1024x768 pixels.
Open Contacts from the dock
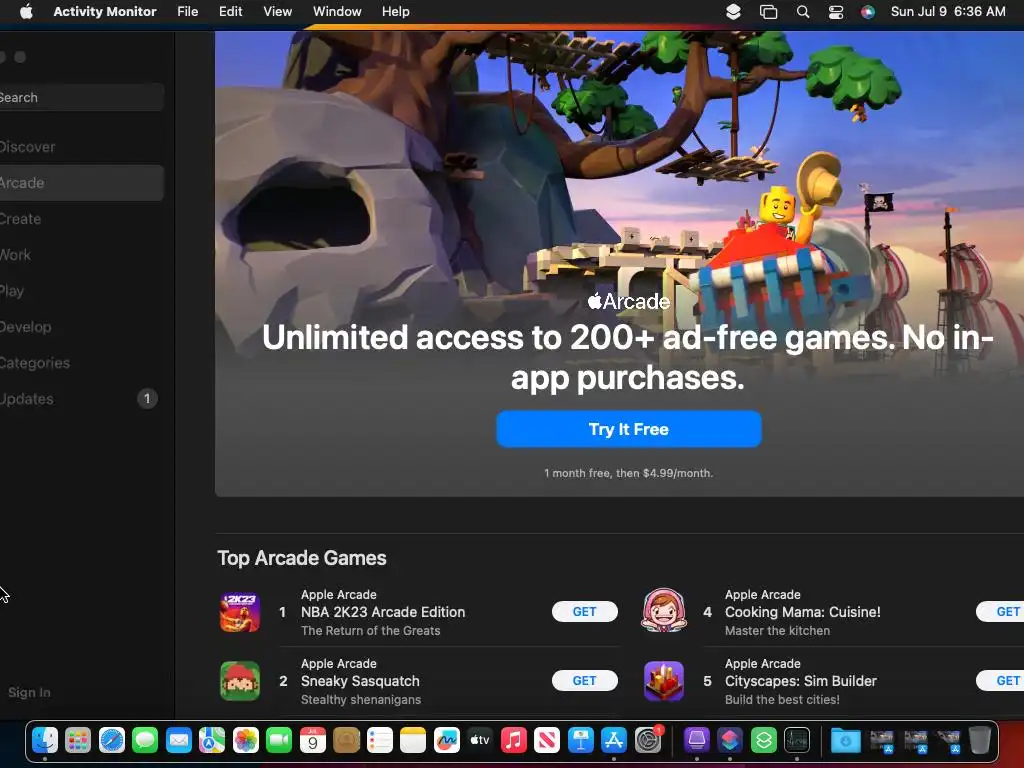point(346,740)
